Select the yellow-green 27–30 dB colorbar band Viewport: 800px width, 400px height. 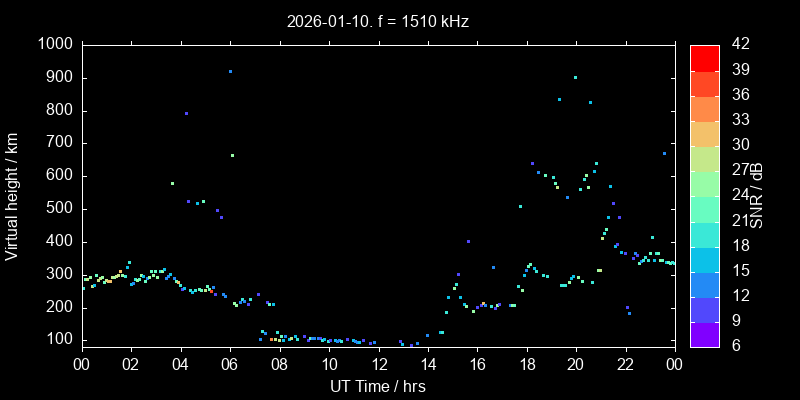tap(704, 158)
